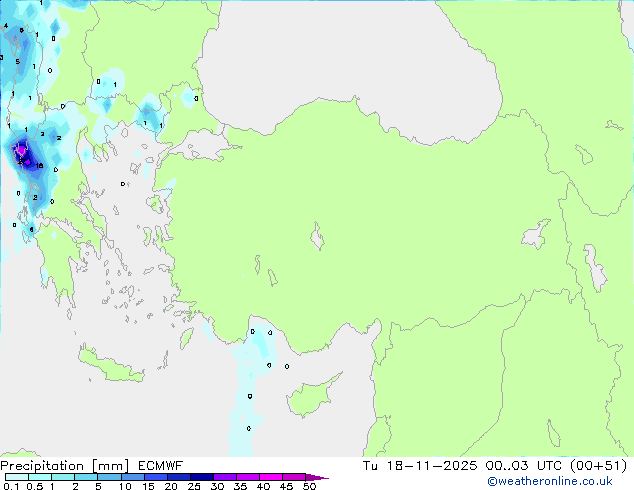The height and width of the screenshot is (490, 634).
Task: Click the 15–20 mm legend swatch
Action: [x=155, y=477]
